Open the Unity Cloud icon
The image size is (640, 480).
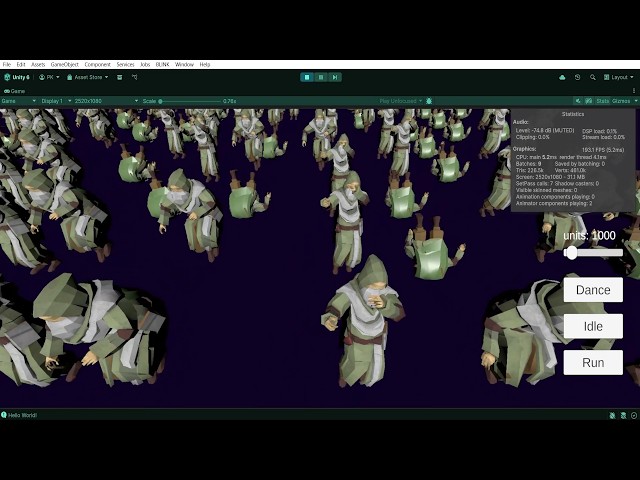[x=562, y=77]
